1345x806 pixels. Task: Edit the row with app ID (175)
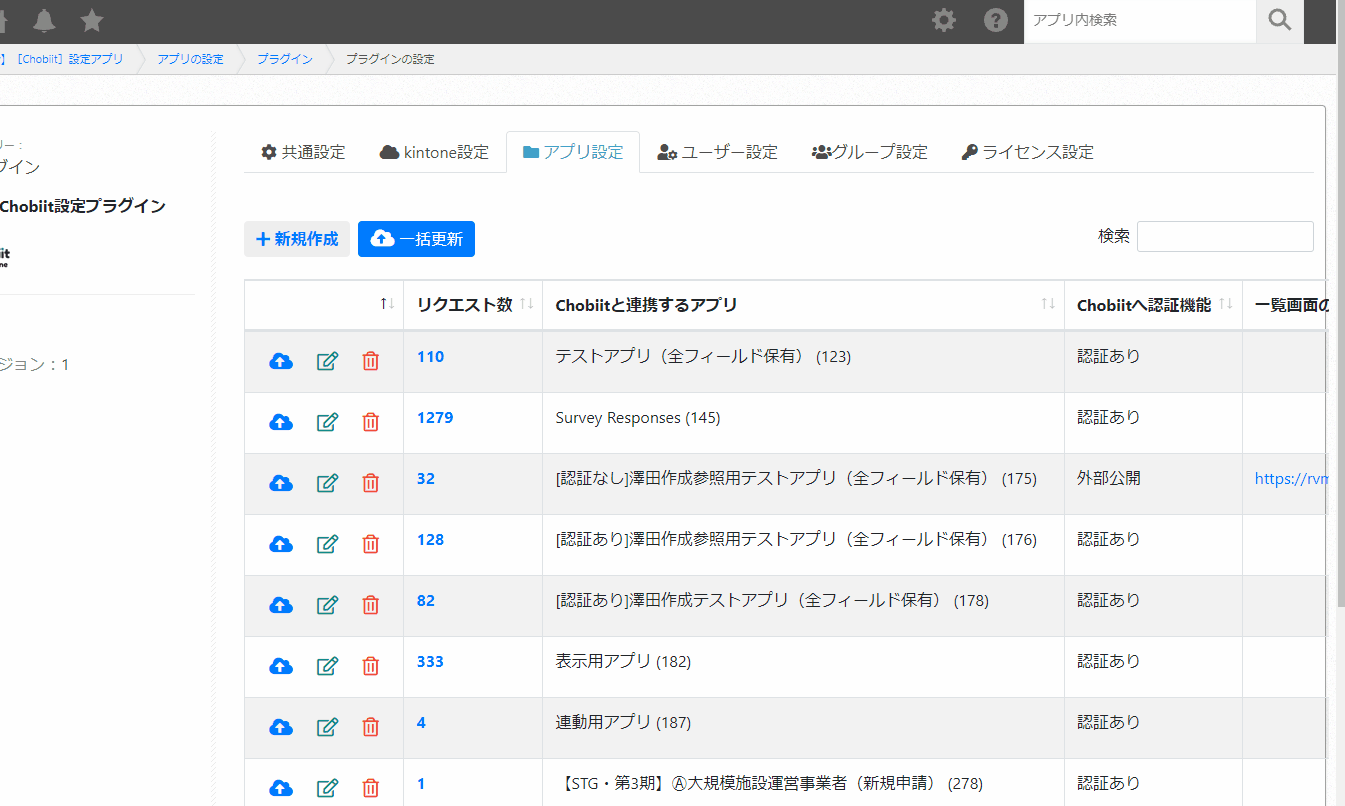pyautogui.click(x=327, y=483)
